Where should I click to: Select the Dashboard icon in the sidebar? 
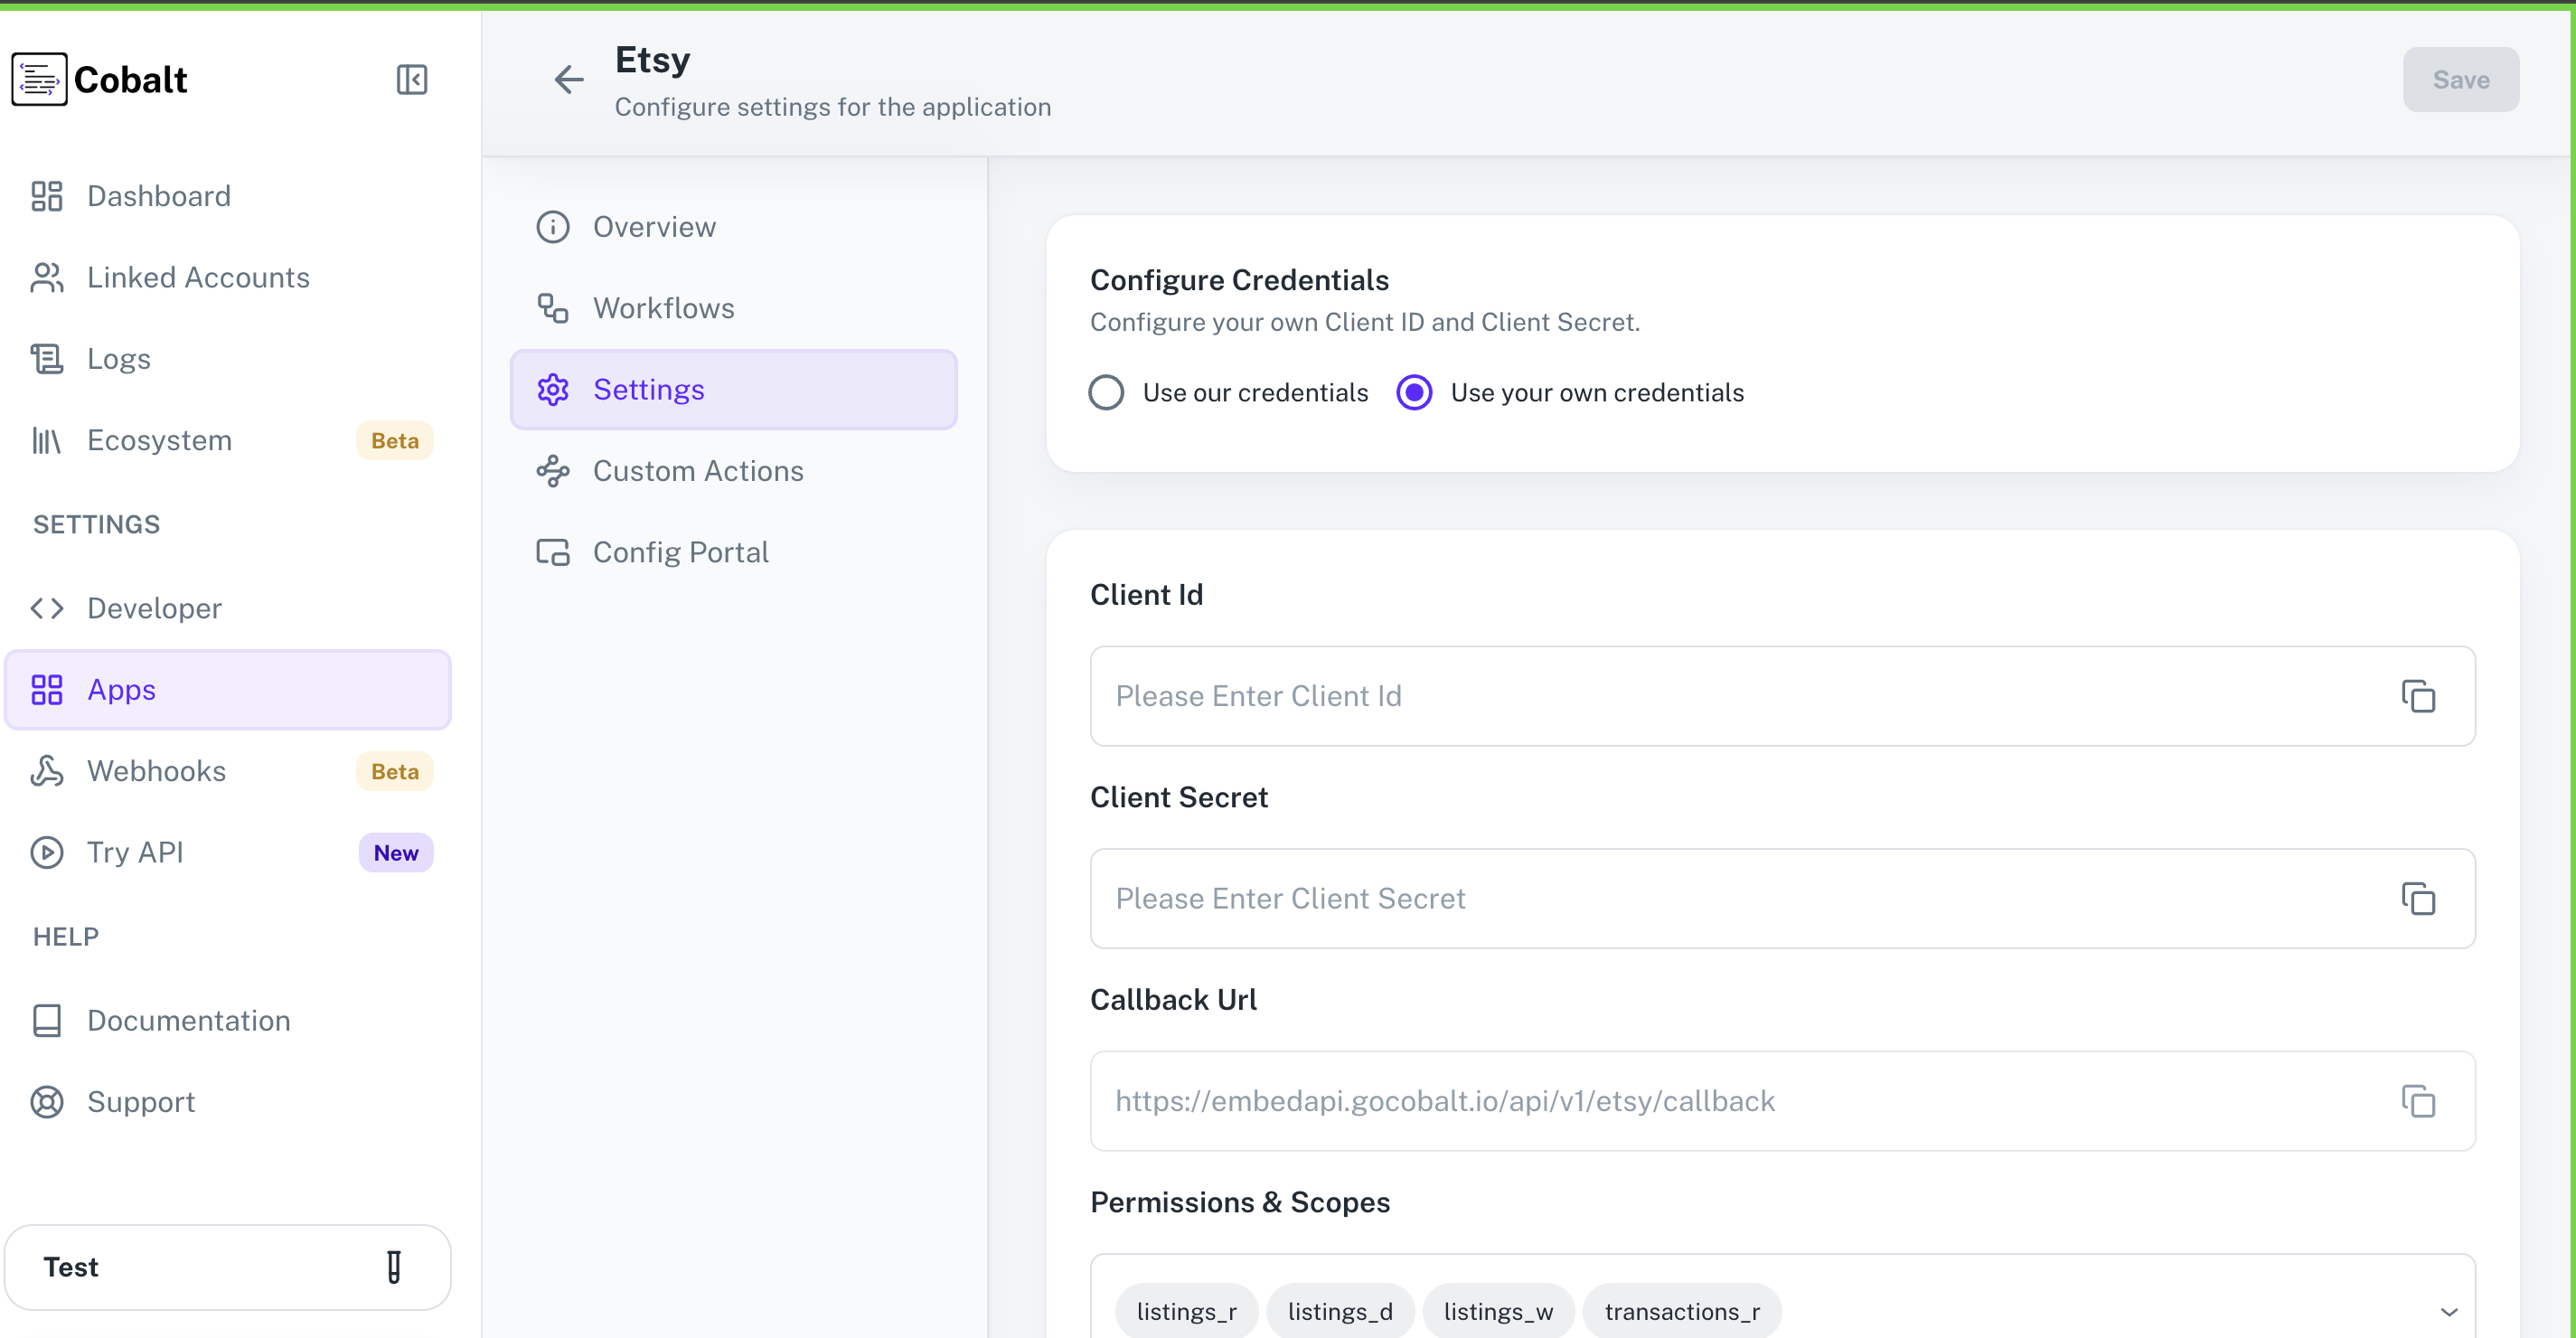tap(46, 196)
